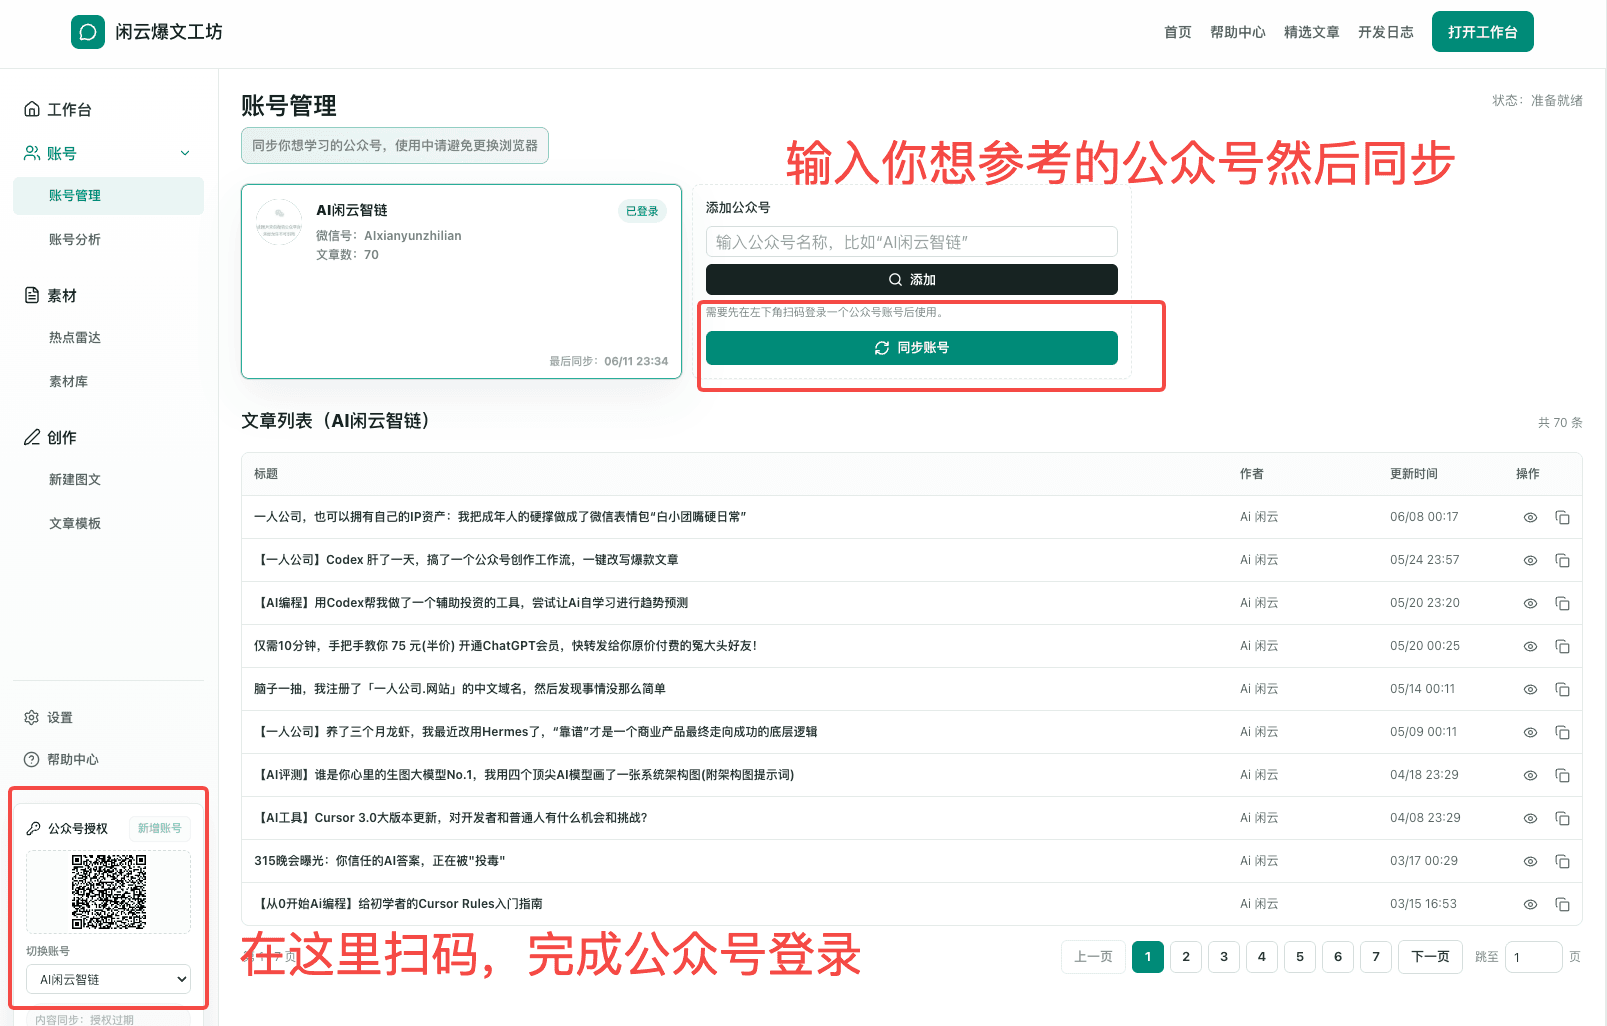Select current page 1 pagination button
This screenshot has width=1607, height=1026.
[x=1148, y=957]
